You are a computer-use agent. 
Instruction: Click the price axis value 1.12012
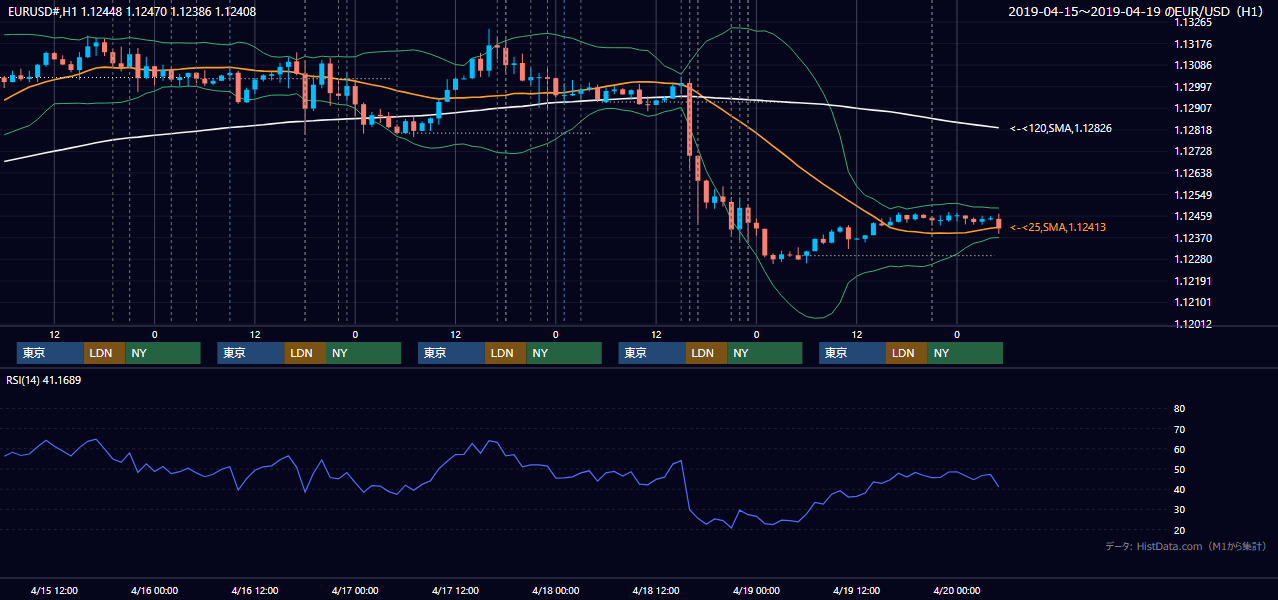point(1193,325)
